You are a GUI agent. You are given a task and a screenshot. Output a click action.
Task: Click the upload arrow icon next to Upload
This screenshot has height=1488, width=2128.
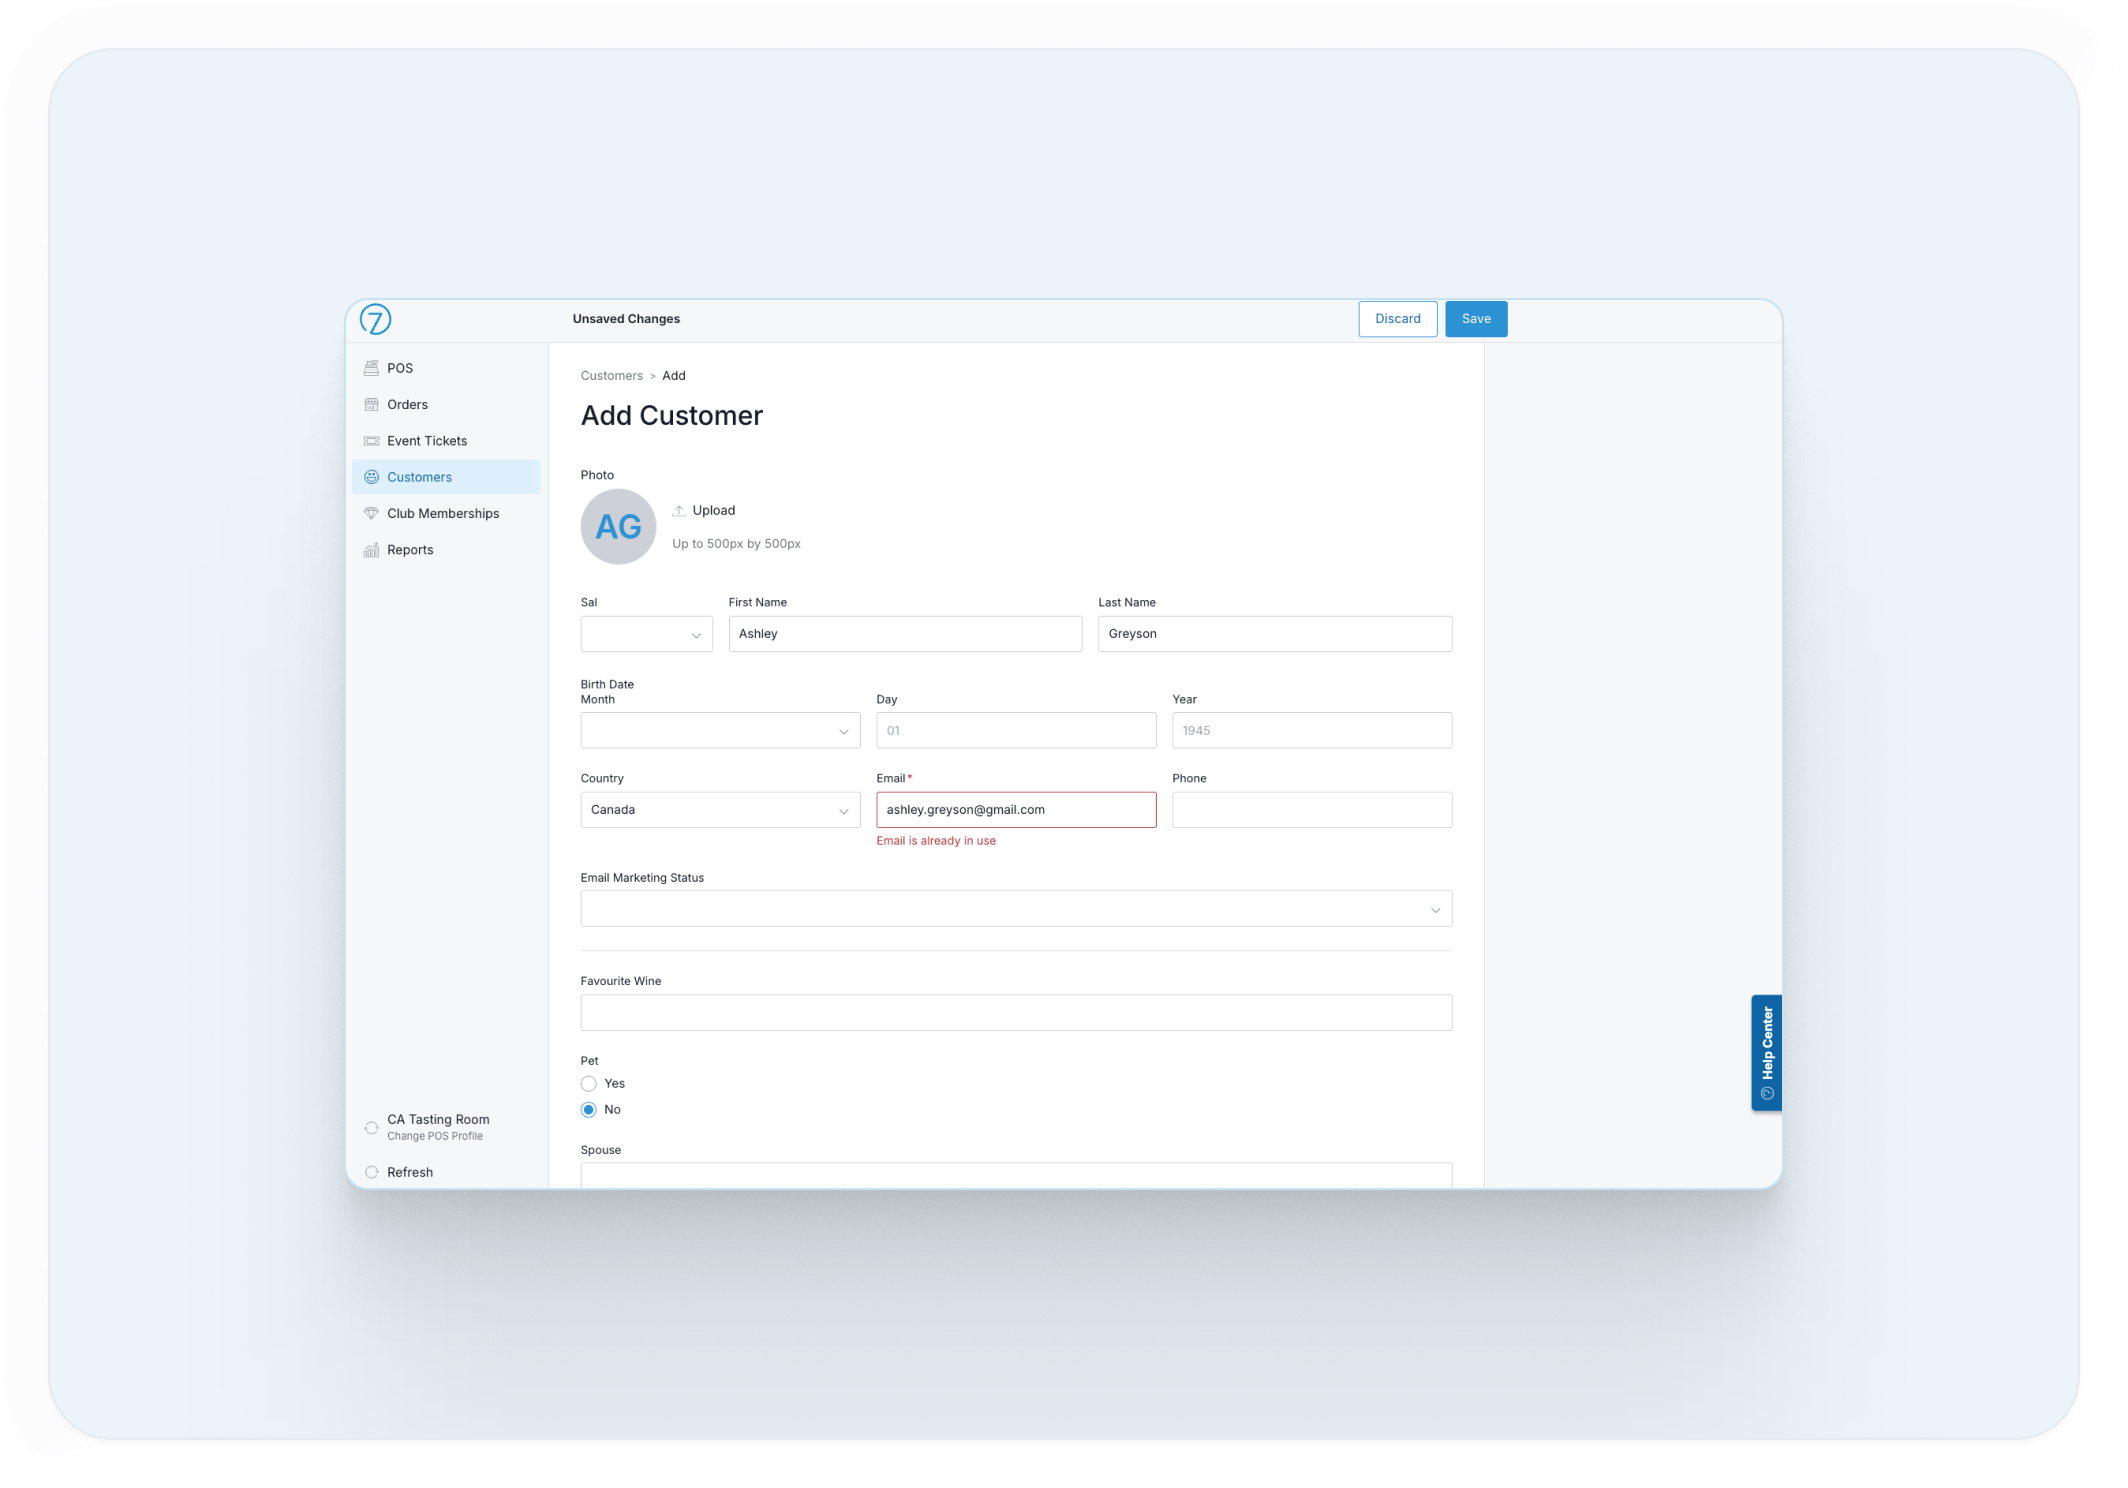click(679, 511)
